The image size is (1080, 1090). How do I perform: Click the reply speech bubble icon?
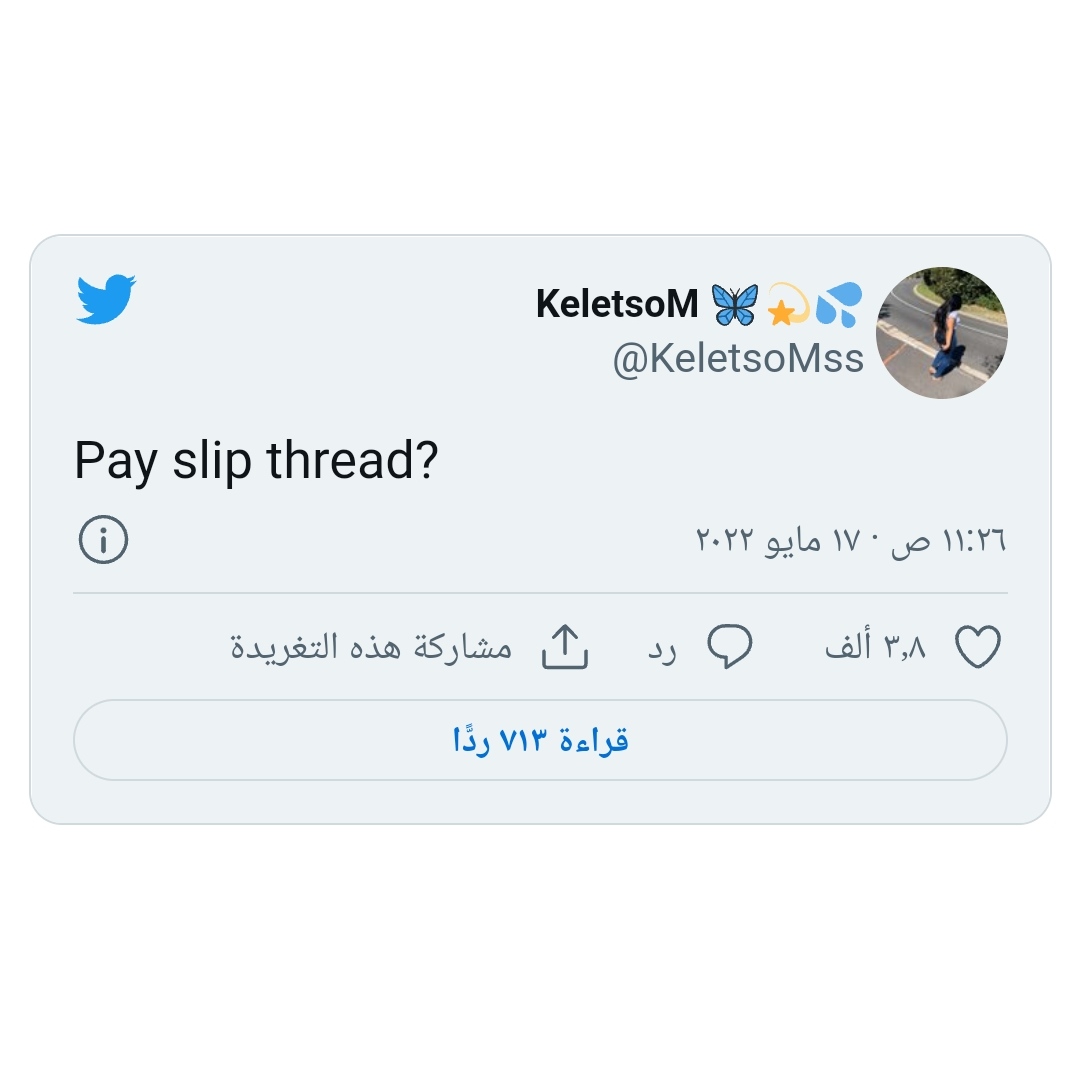[729, 646]
